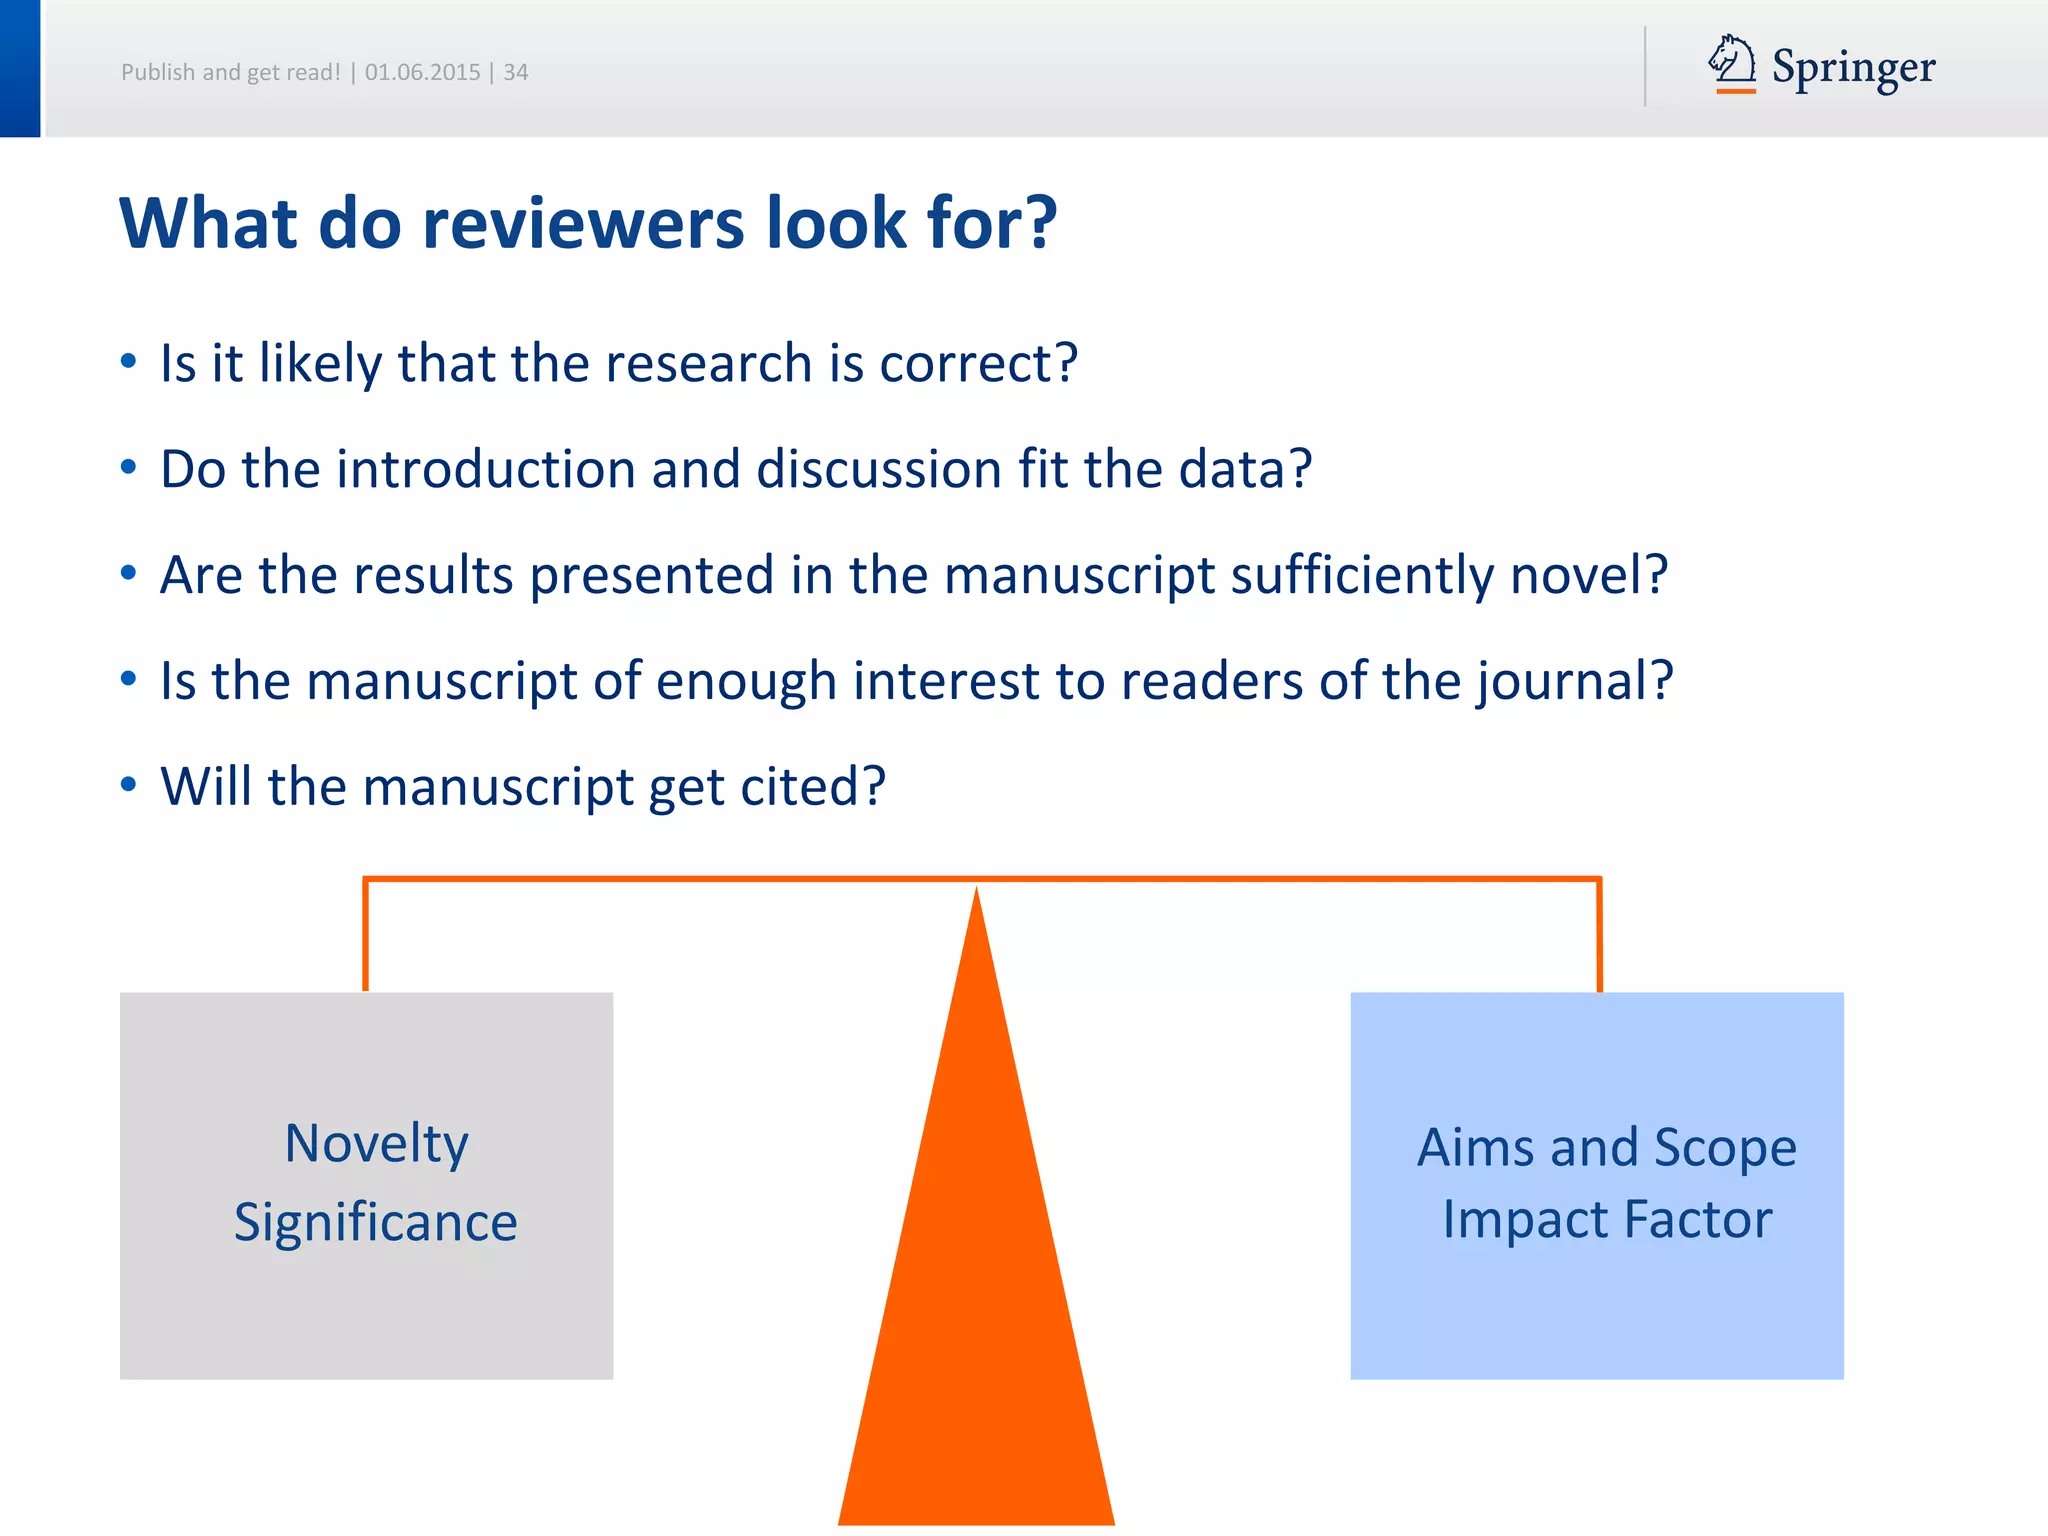Image resolution: width=2048 pixels, height=1536 pixels.
Task: Select bullet 'Is it likely that the research is correct?'
Action: tap(619, 363)
